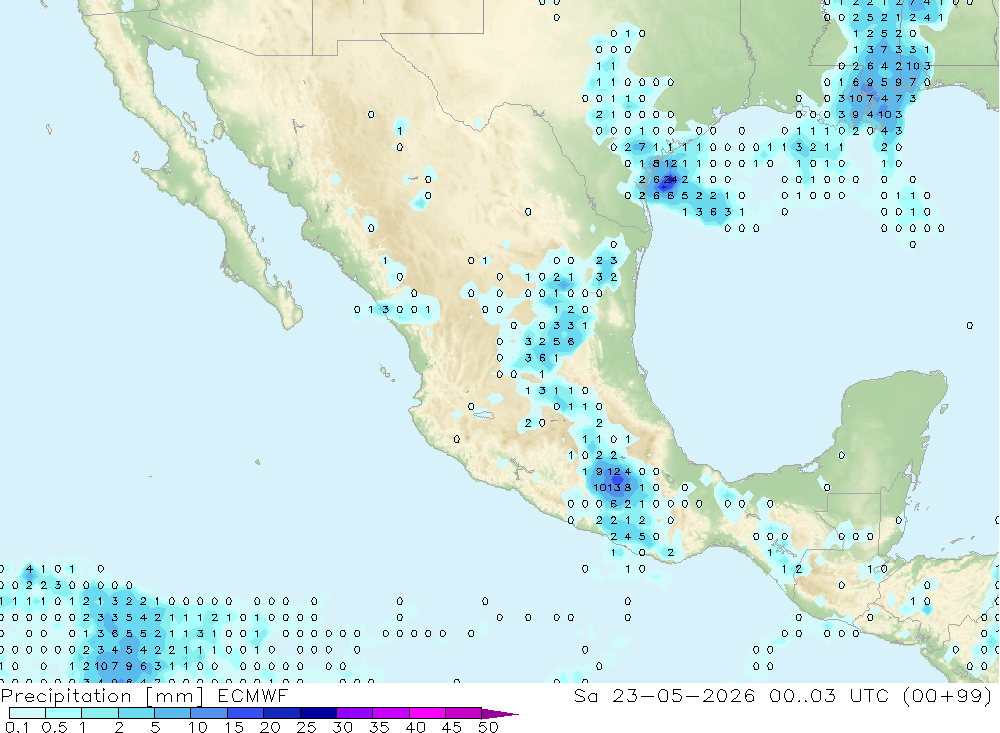This screenshot has width=1000, height=733.
Task: Click the '10' legend scale label
Action: click(x=198, y=727)
